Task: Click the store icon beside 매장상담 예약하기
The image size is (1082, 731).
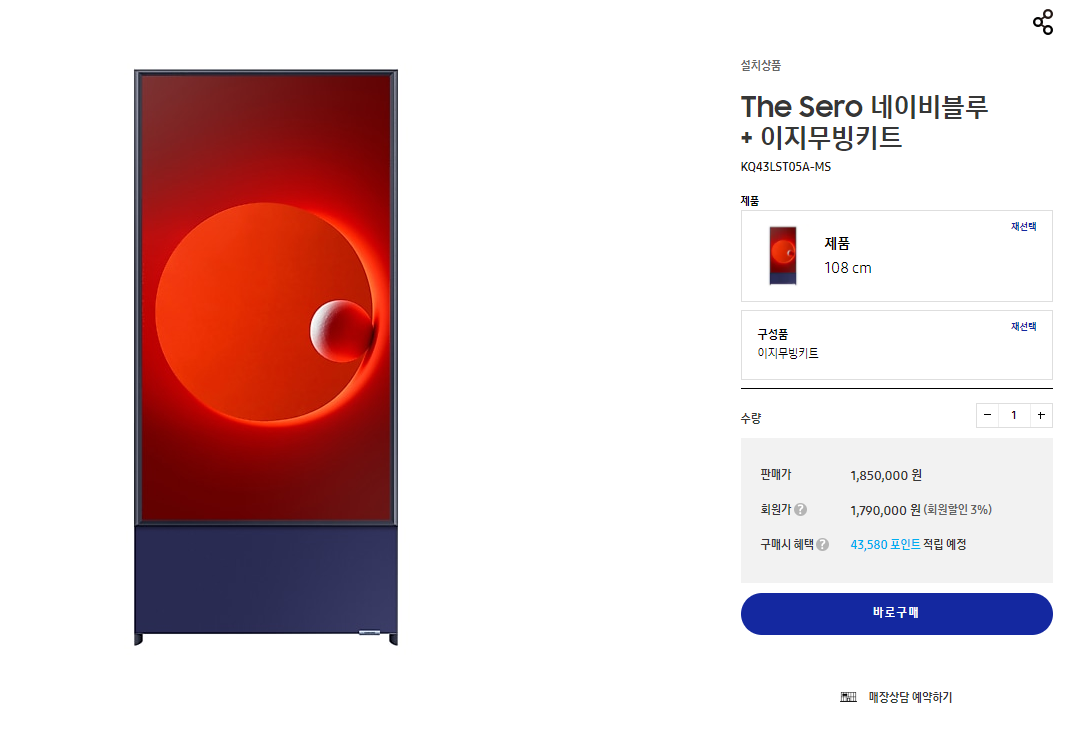Action: [848, 697]
